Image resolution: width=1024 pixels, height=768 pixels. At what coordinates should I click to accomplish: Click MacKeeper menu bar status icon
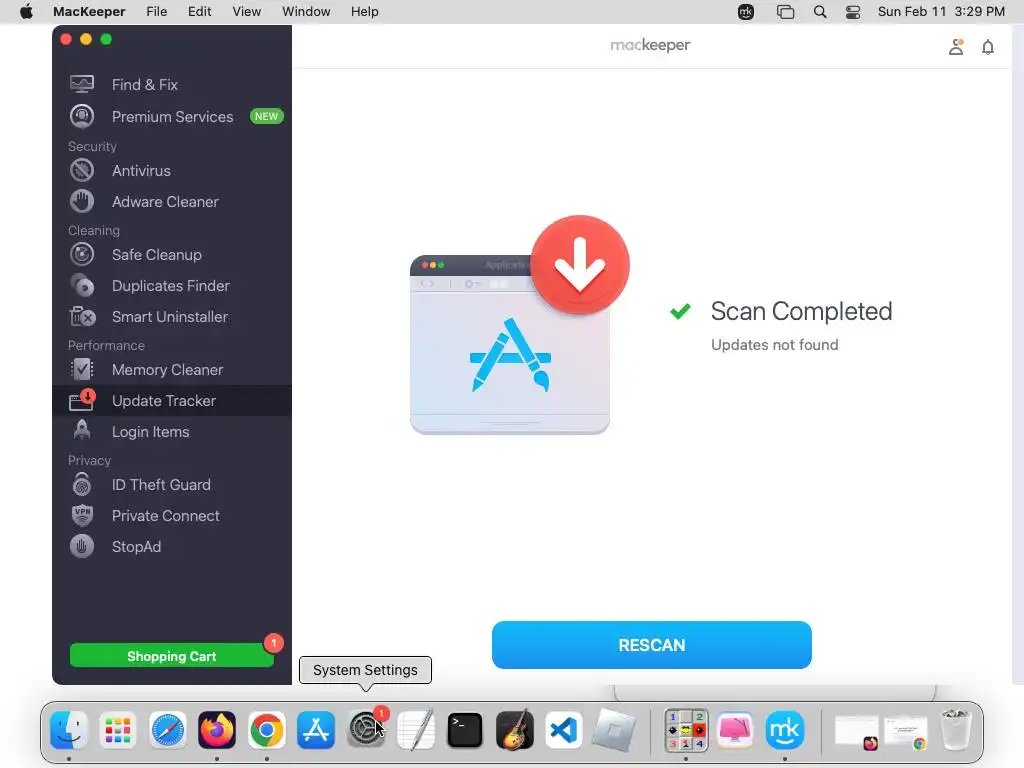[x=746, y=12]
